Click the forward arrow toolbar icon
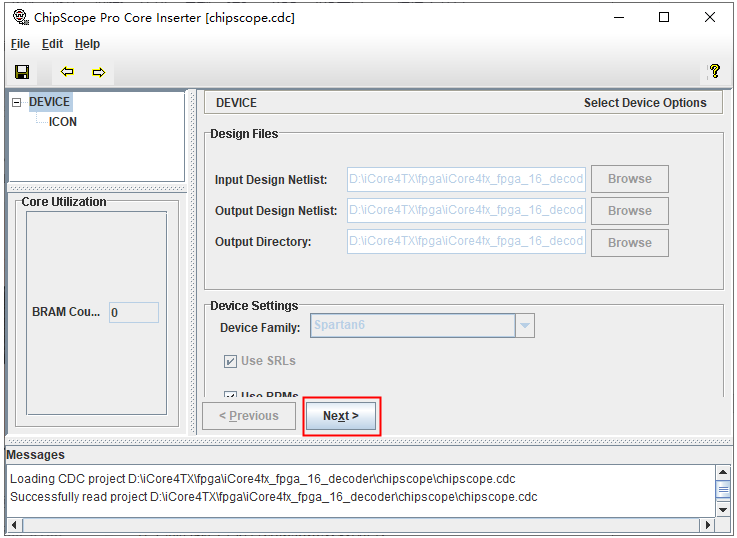Image resolution: width=737 pixels, height=538 pixels. [98, 72]
